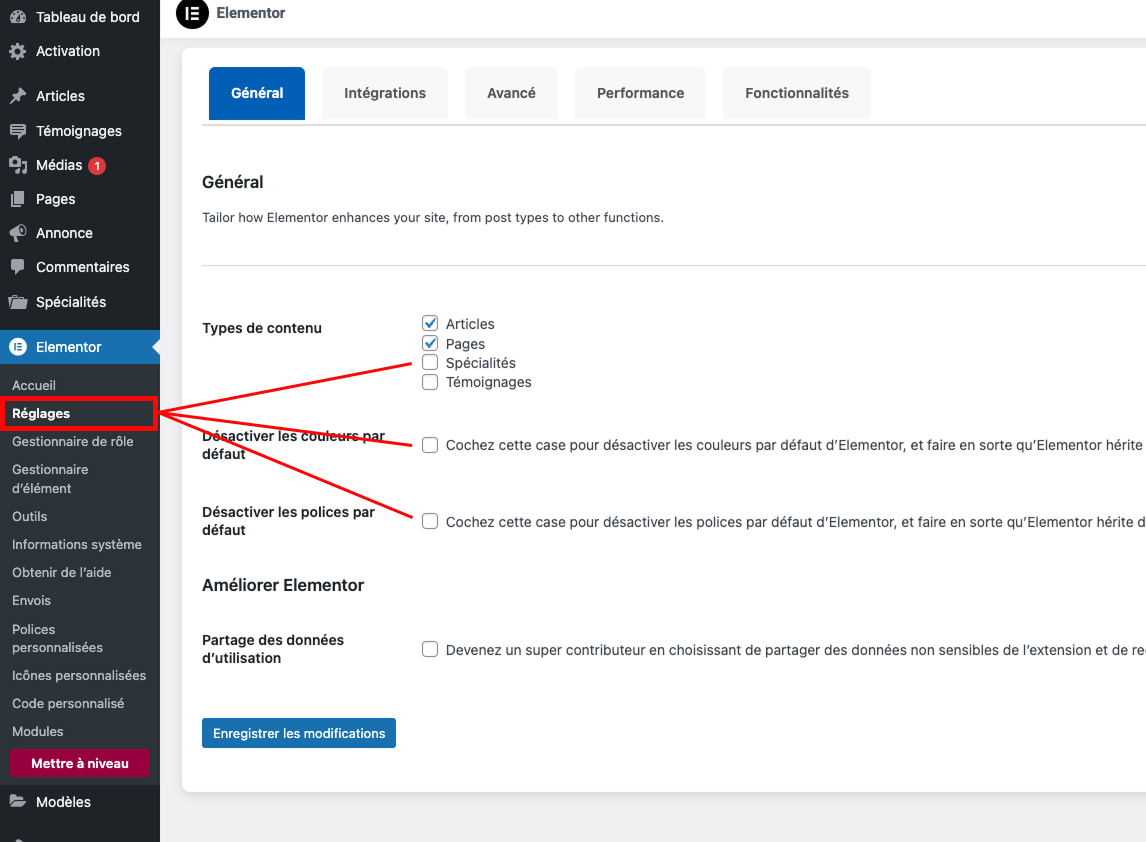Screen dimensions: 1146x842
Task: Click the Elementor menu label
Action: click(x=69, y=347)
